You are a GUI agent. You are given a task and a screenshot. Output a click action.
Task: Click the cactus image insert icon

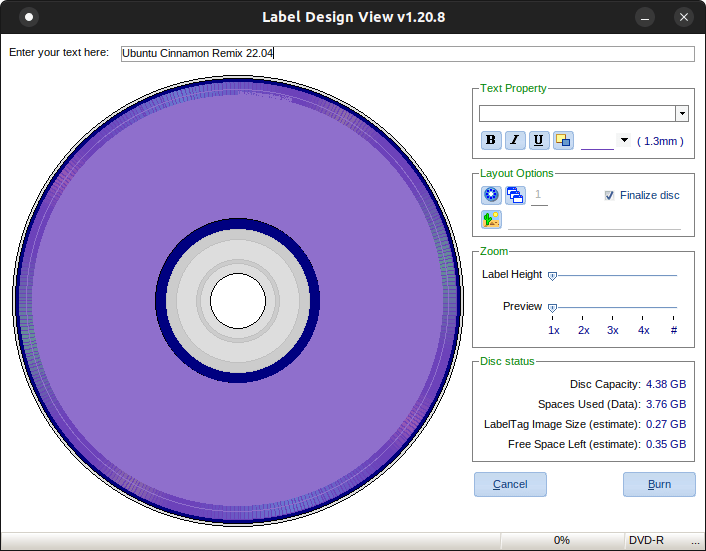pyautogui.click(x=491, y=220)
